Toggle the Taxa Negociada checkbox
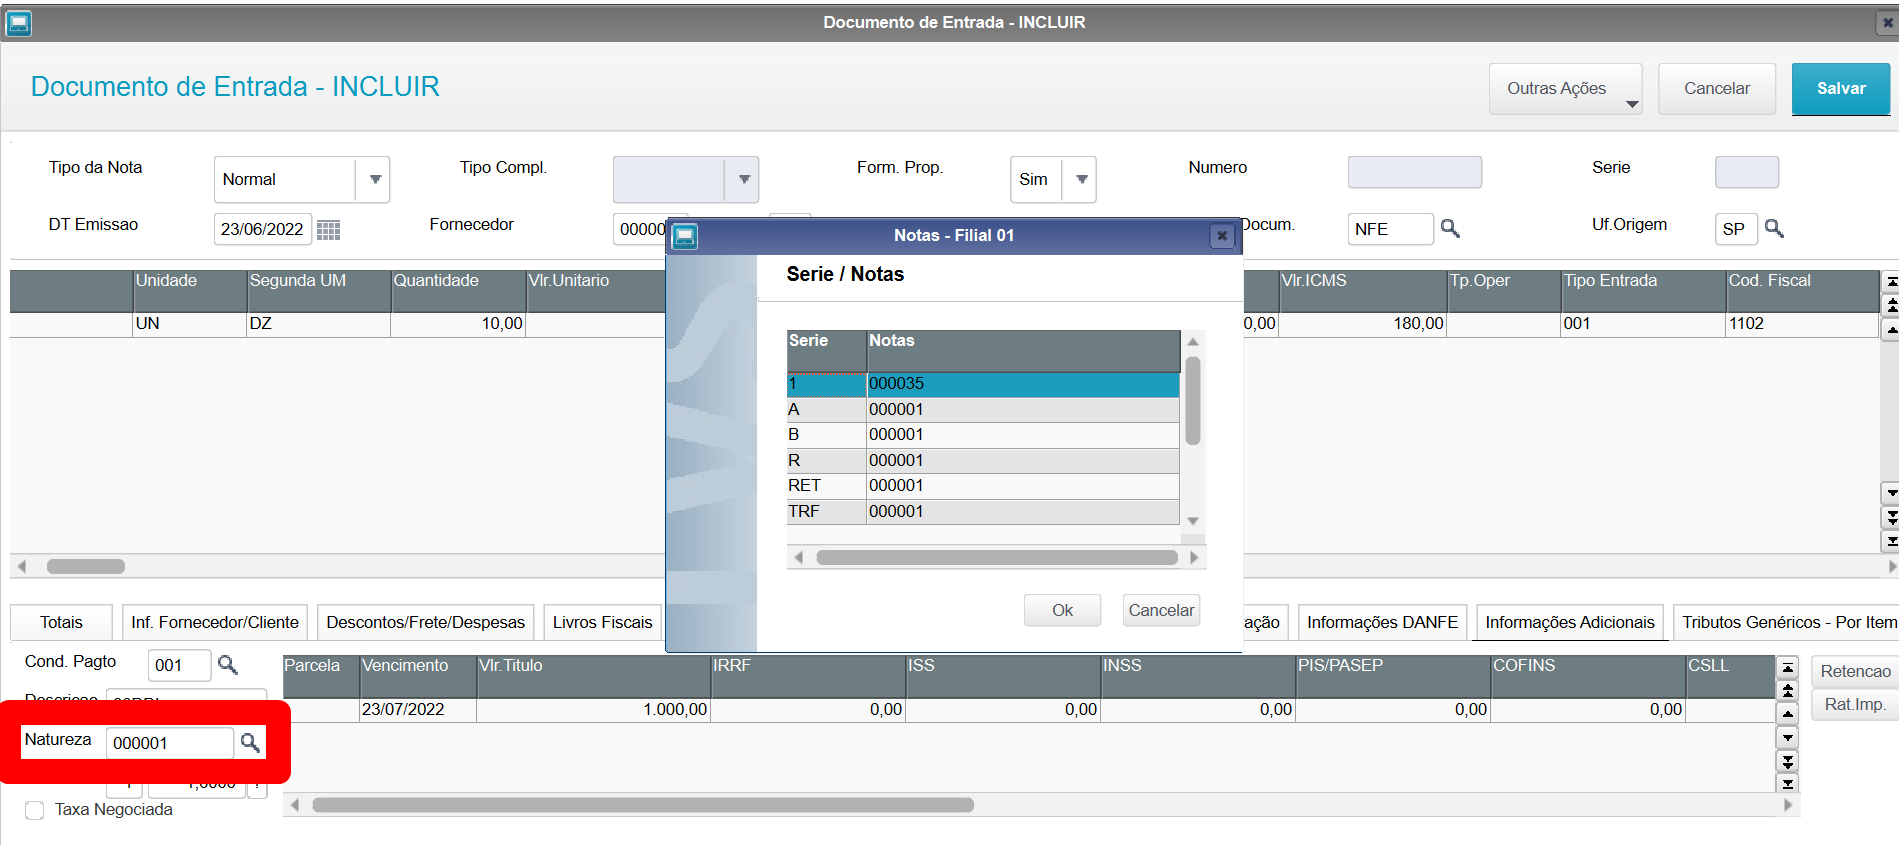The height and width of the screenshot is (845, 1899). coord(34,810)
